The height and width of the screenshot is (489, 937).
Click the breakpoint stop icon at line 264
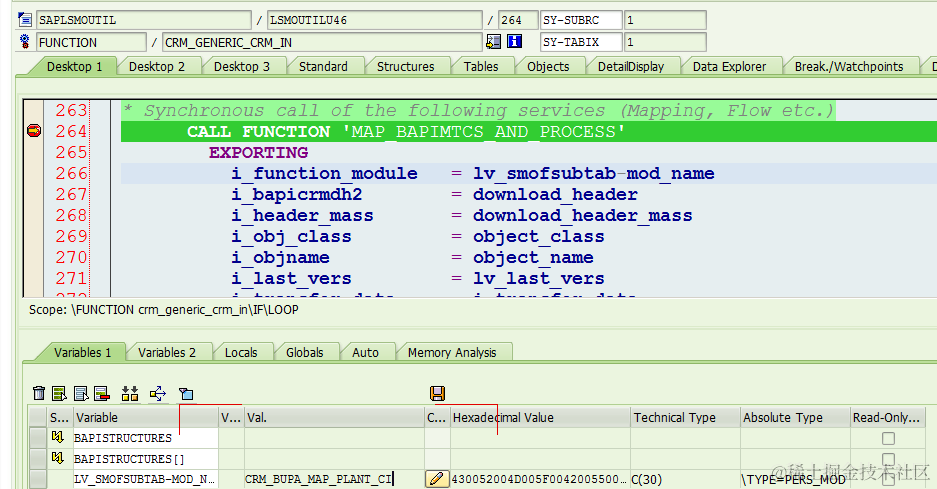click(34, 131)
